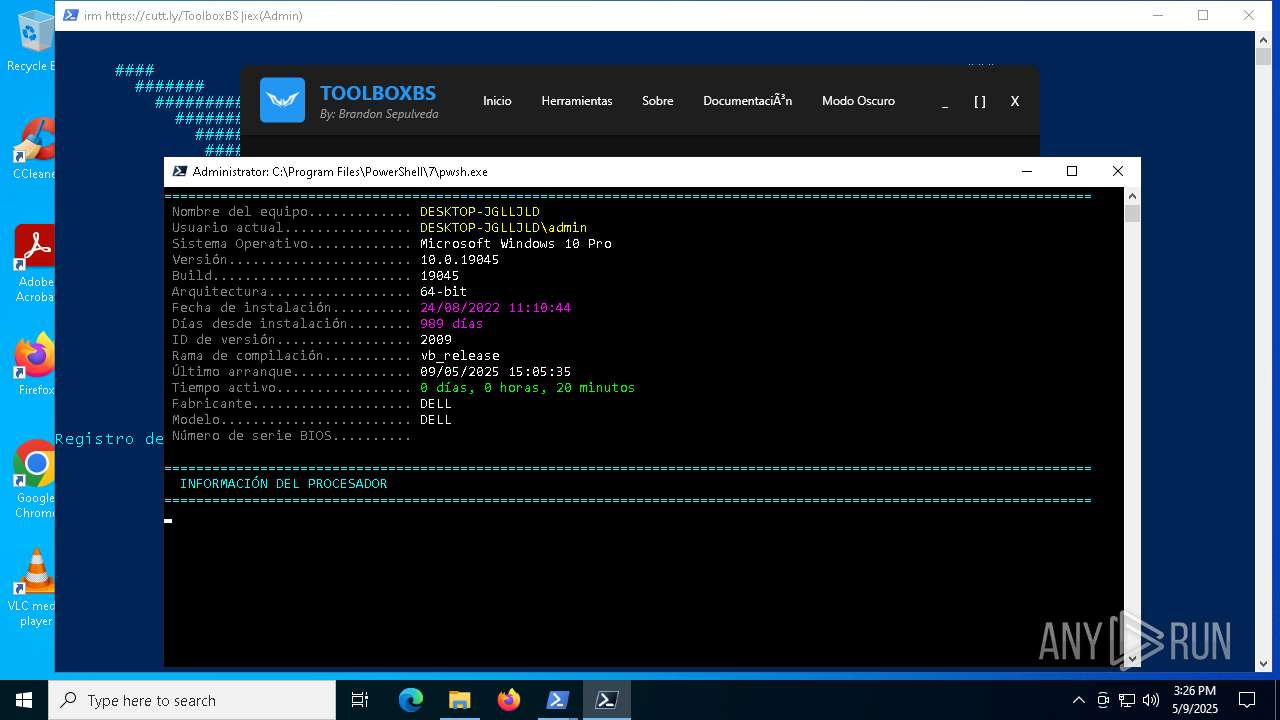Click the irm PowerShell window title icon

click(x=70, y=15)
